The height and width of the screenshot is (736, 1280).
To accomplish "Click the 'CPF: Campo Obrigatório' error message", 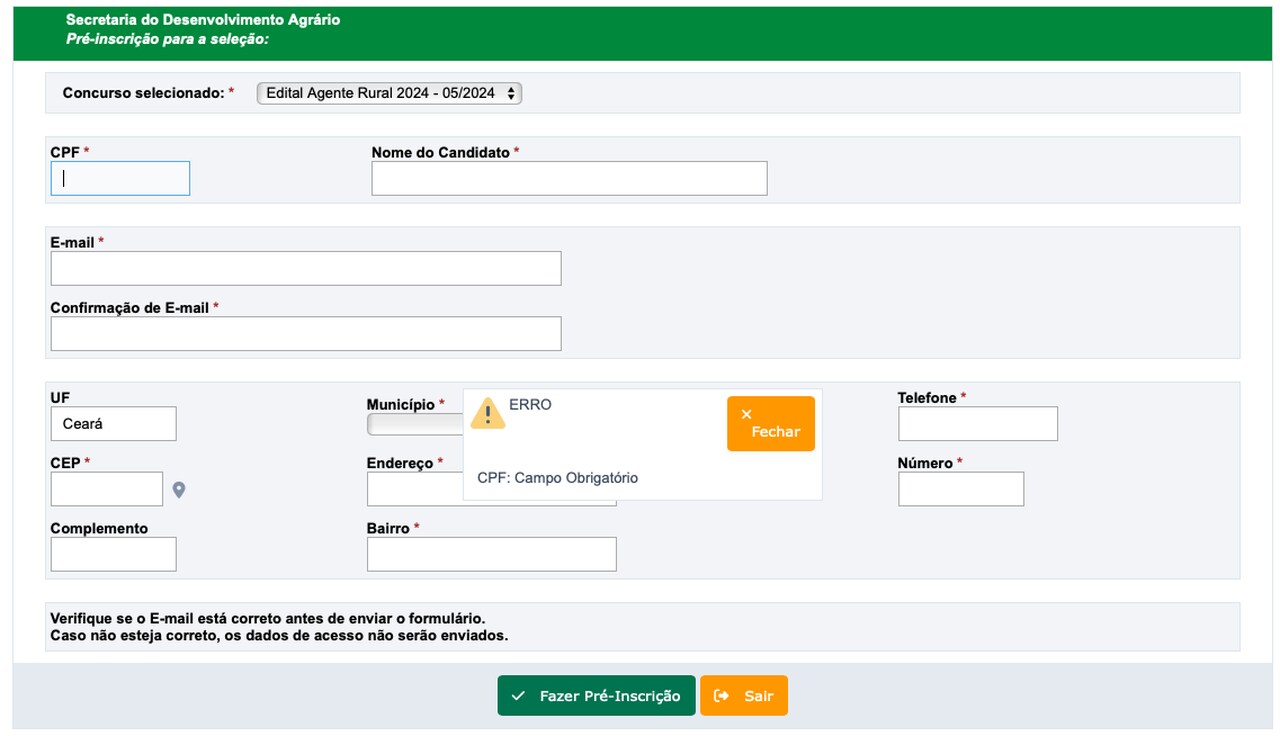I will (x=557, y=478).
